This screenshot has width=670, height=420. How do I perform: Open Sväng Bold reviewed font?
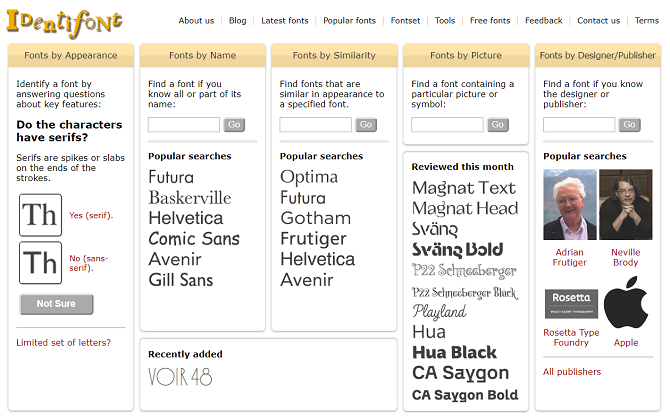457,250
